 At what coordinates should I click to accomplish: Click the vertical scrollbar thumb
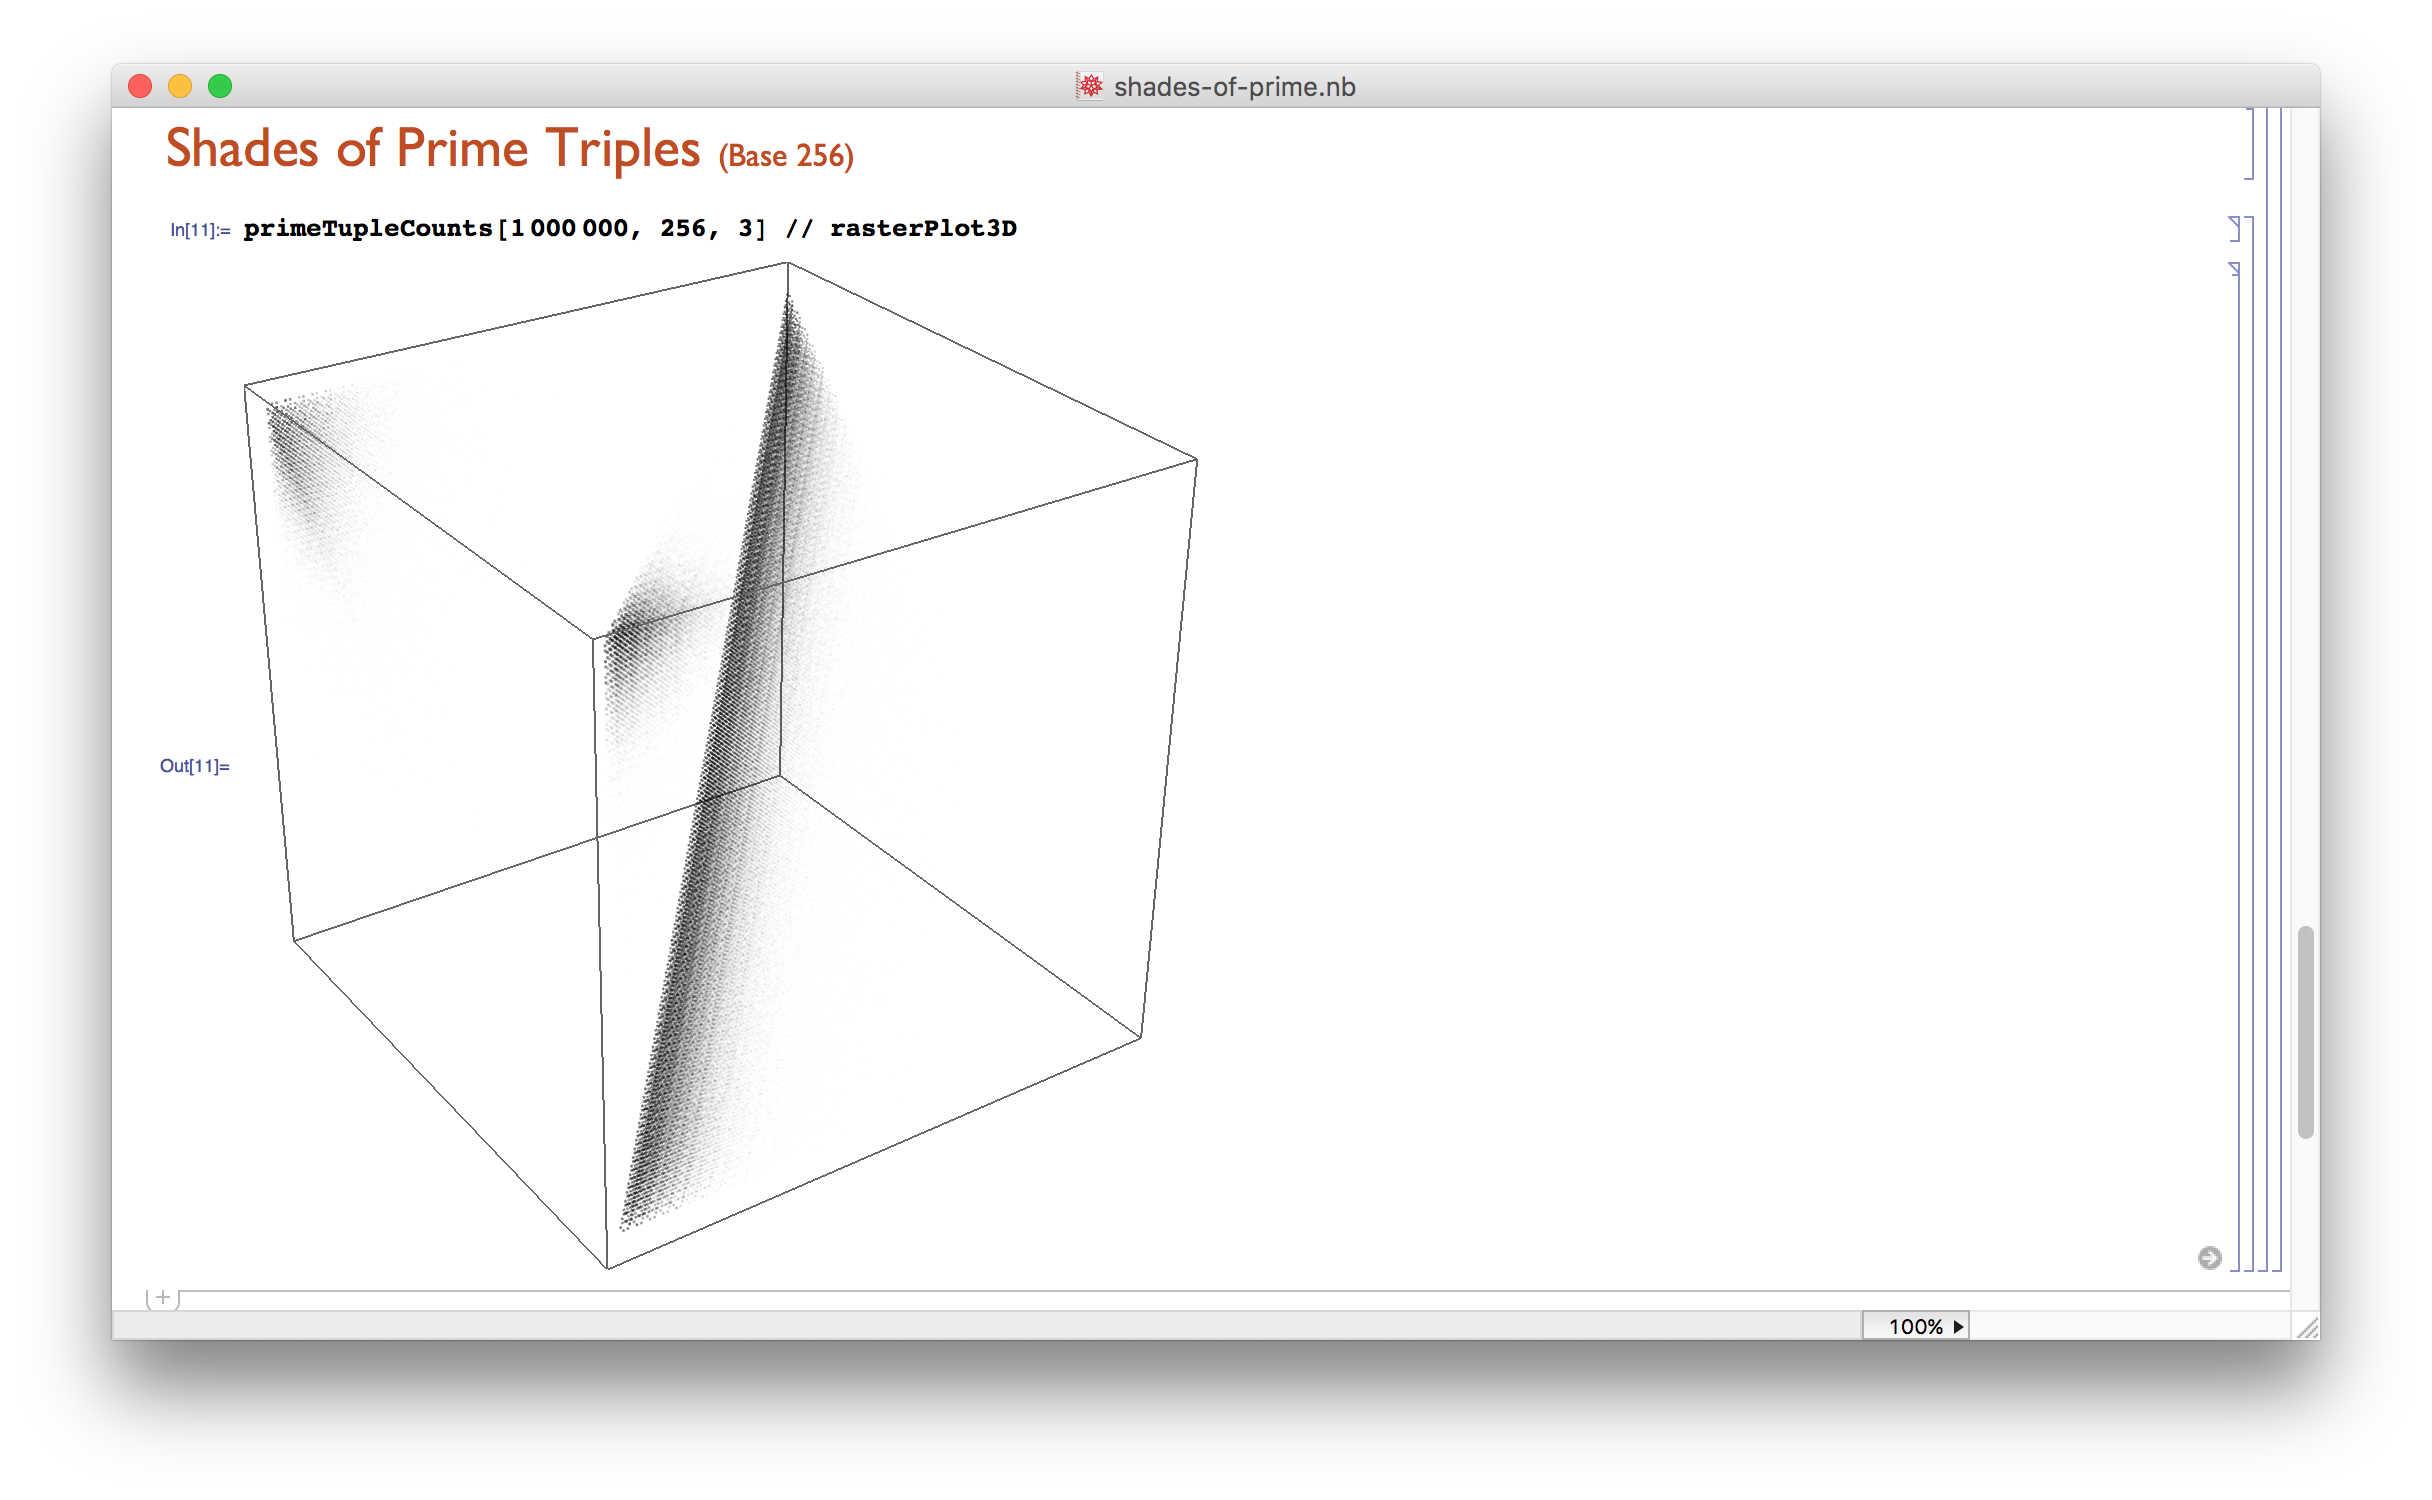click(x=2305, y=1030)
